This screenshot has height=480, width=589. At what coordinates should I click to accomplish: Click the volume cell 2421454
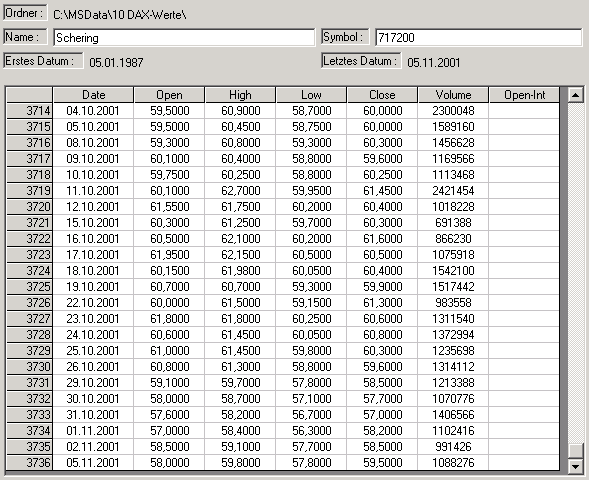[x=453, y=191]
